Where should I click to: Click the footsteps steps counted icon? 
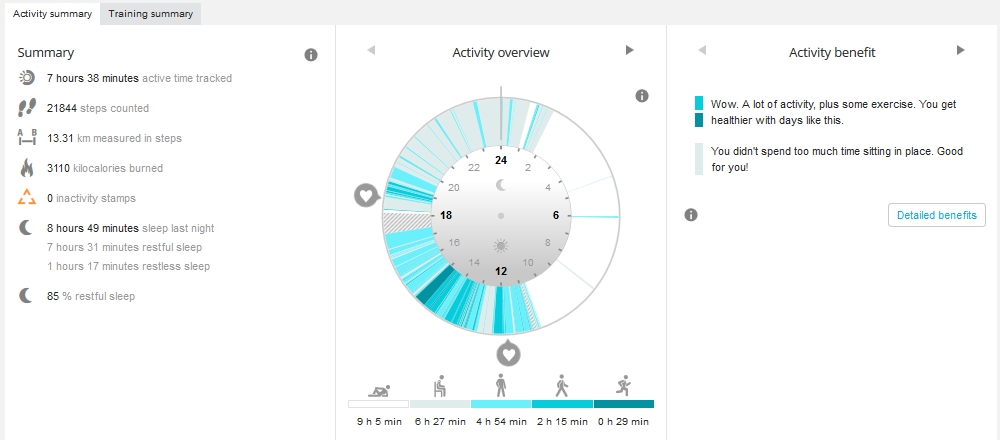(27, 108)
